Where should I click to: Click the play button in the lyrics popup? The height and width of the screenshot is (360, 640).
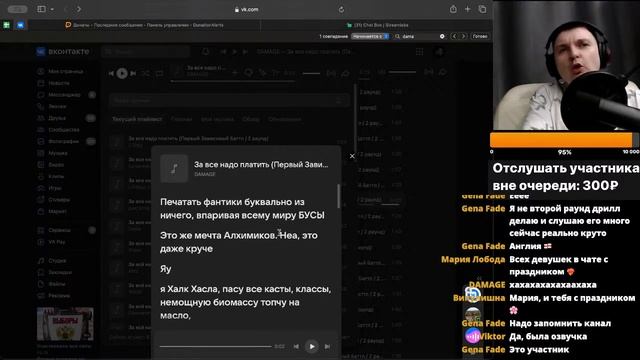pyautogui.click(x=312, y=347)
